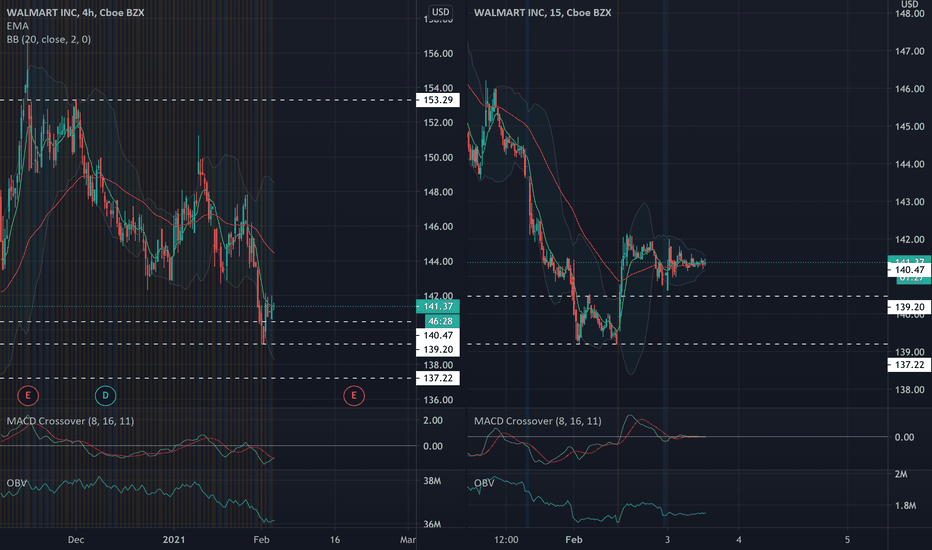Screen dimensions: 932x550
Task: Open the past earnings E marker before Dec
Action: coord(27,395)
